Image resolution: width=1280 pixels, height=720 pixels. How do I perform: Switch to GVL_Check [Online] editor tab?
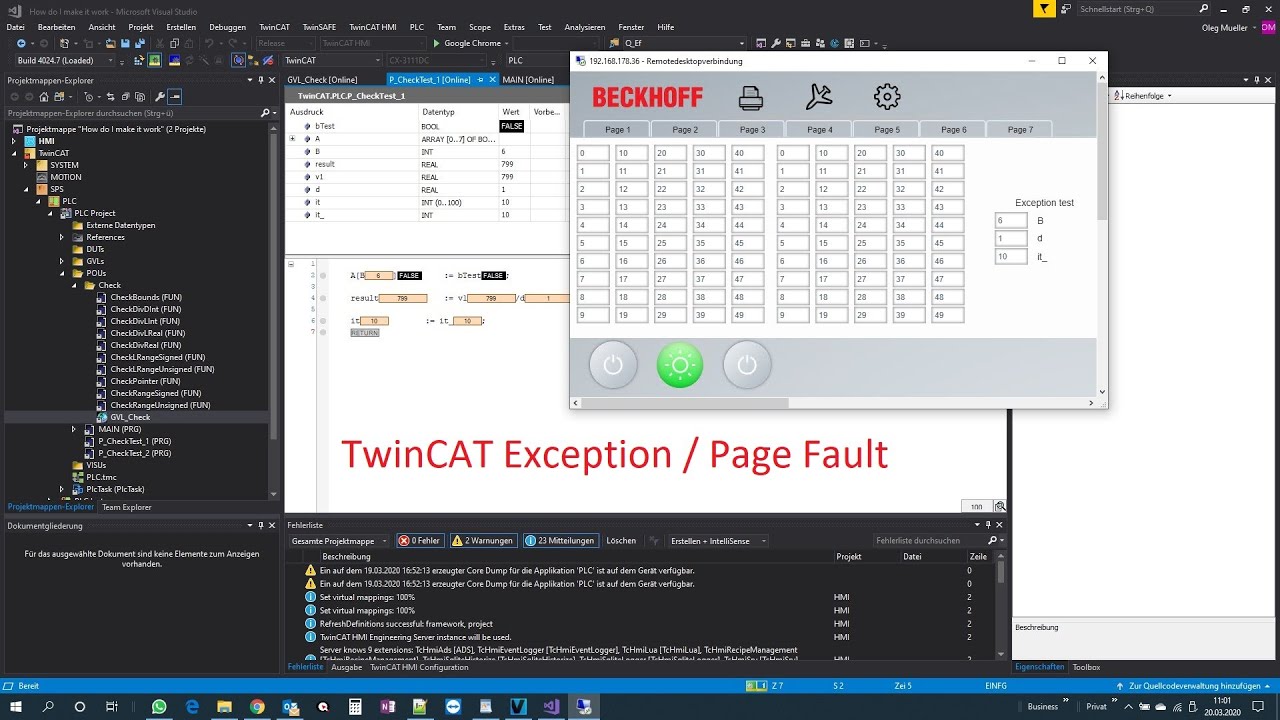point(322,80)
